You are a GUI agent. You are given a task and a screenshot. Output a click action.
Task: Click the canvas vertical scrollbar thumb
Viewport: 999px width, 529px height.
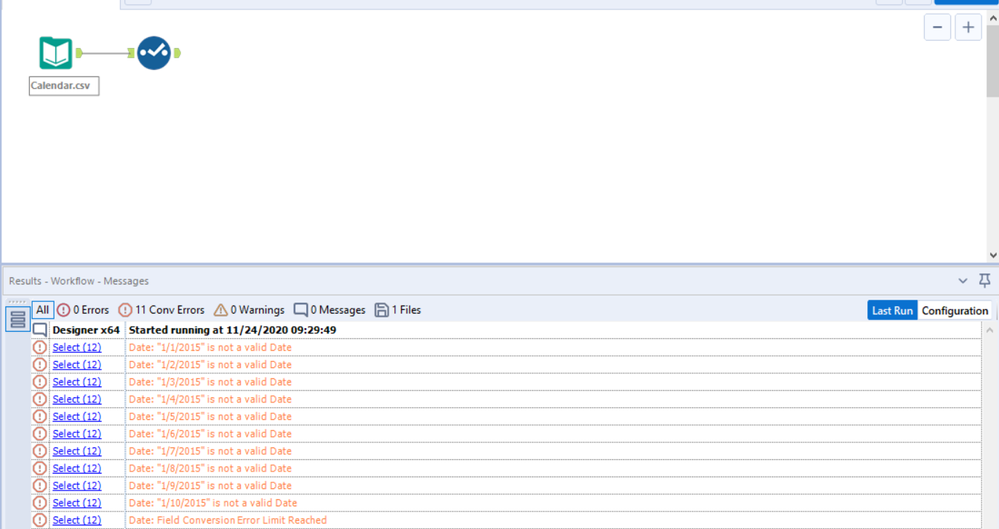pyautogui.click(x=993, y=62)
